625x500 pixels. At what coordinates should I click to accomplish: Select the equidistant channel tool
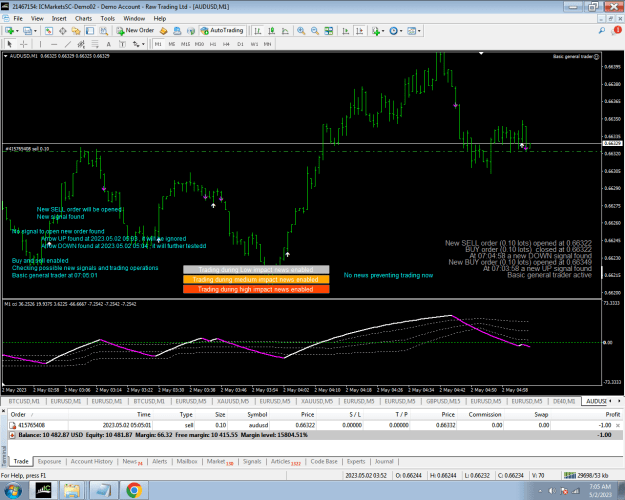pyautogui.click(x=81, y=44)
